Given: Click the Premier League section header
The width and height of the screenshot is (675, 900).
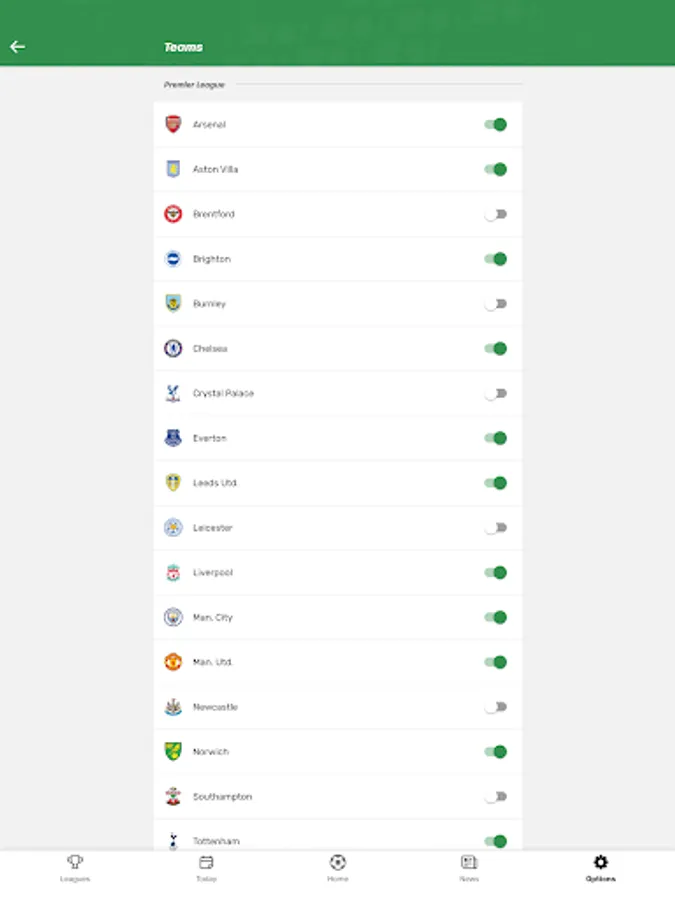Looking at the screenshot, I should (194, 85).
